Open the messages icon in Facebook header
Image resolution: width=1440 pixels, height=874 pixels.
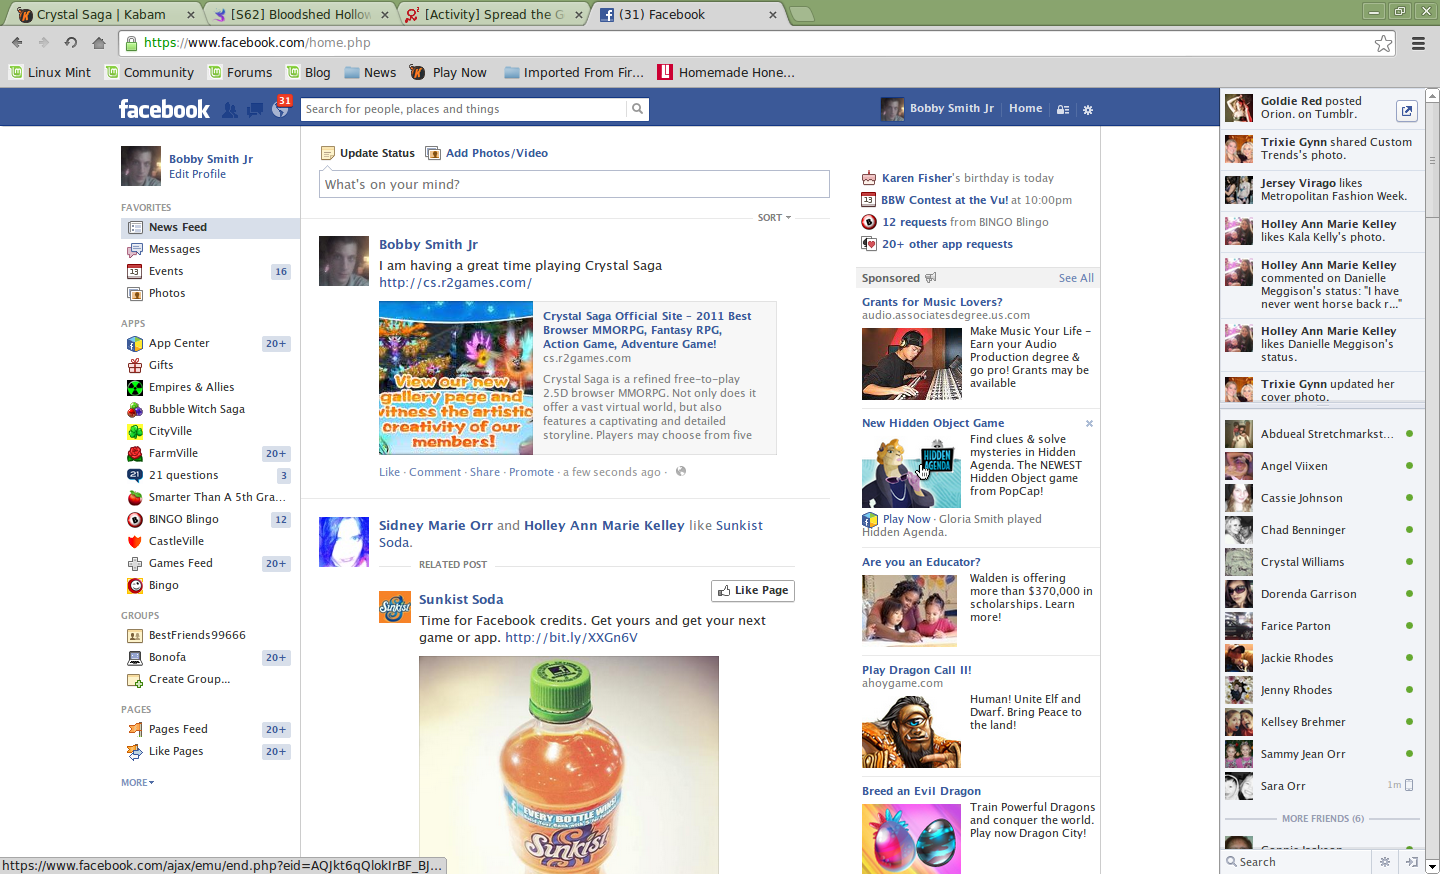255,110
